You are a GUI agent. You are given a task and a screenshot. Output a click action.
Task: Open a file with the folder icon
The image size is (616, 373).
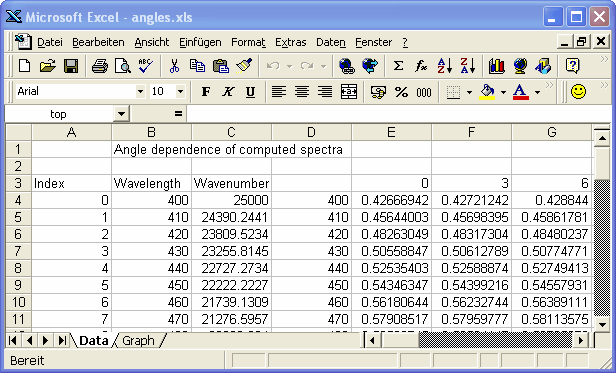(48, 66)
